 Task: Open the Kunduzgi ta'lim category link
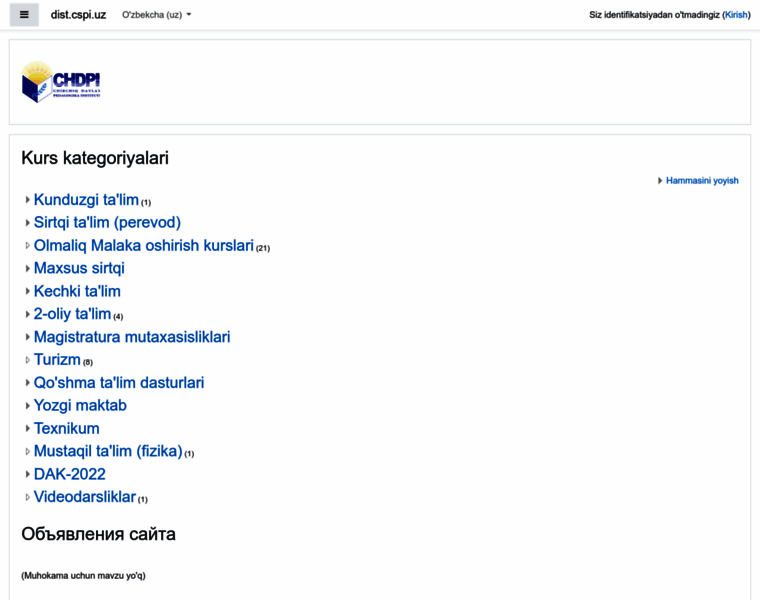86,200
